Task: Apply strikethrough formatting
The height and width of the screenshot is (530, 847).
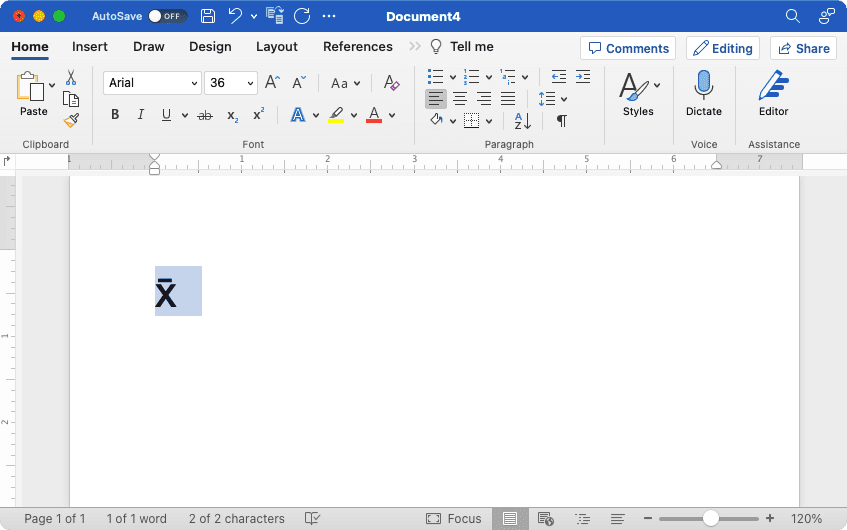Action: point(205,115)
